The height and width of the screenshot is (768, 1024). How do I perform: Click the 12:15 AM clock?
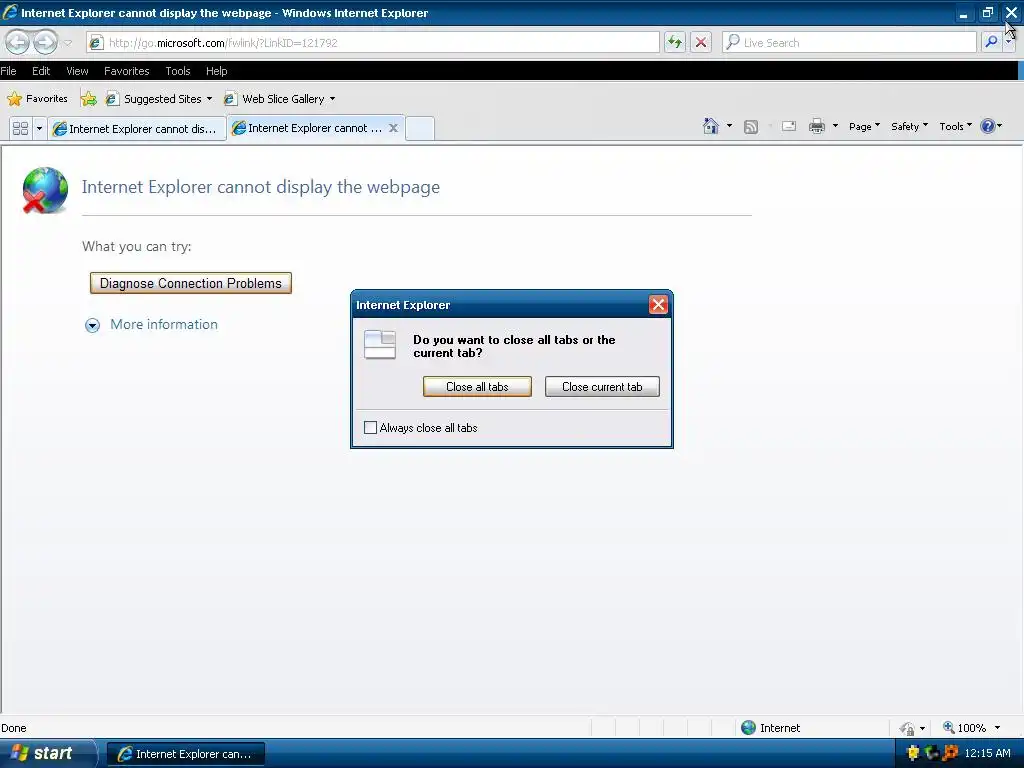coord(987,753)
